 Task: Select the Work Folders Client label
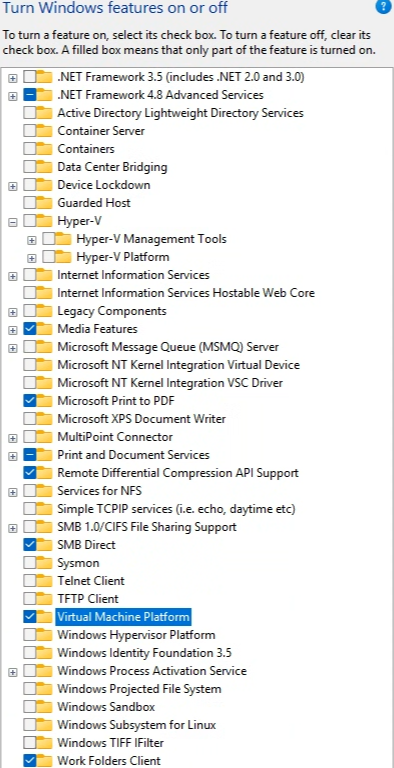[109, 761]
